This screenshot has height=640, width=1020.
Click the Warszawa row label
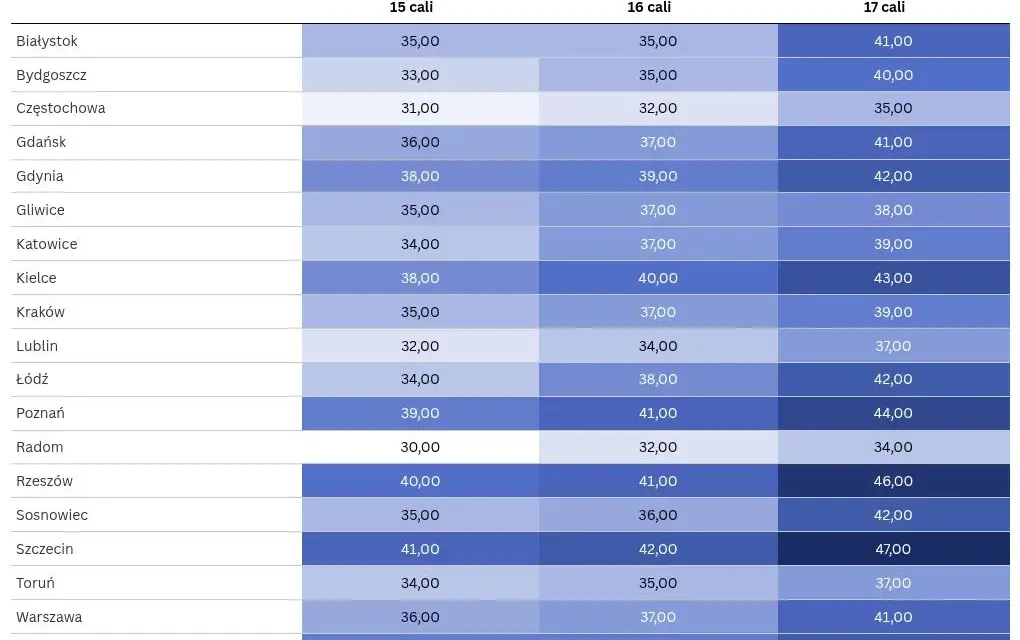pyautogui.click(x=49, y=617)
